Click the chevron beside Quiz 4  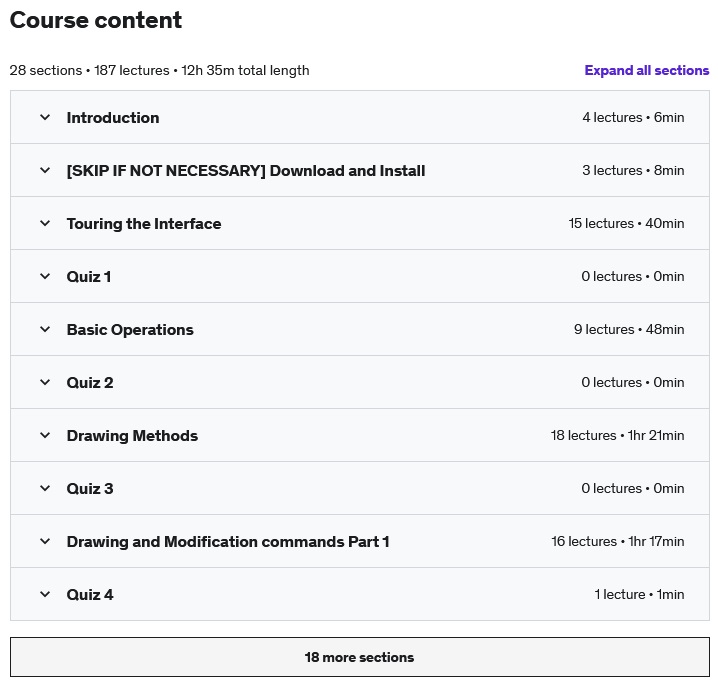tap(45, 594)
